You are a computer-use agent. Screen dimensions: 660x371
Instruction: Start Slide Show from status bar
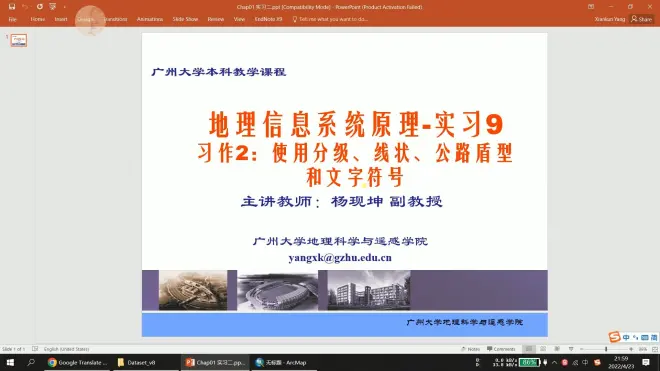coord(571,349)
